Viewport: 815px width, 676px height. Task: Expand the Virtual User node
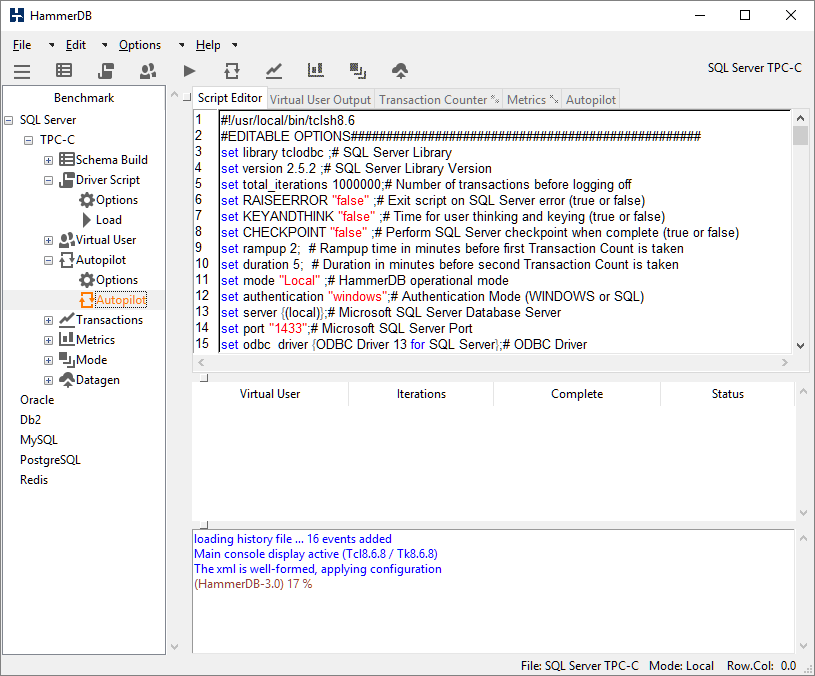pyautogui.click(x=48, y=241)
